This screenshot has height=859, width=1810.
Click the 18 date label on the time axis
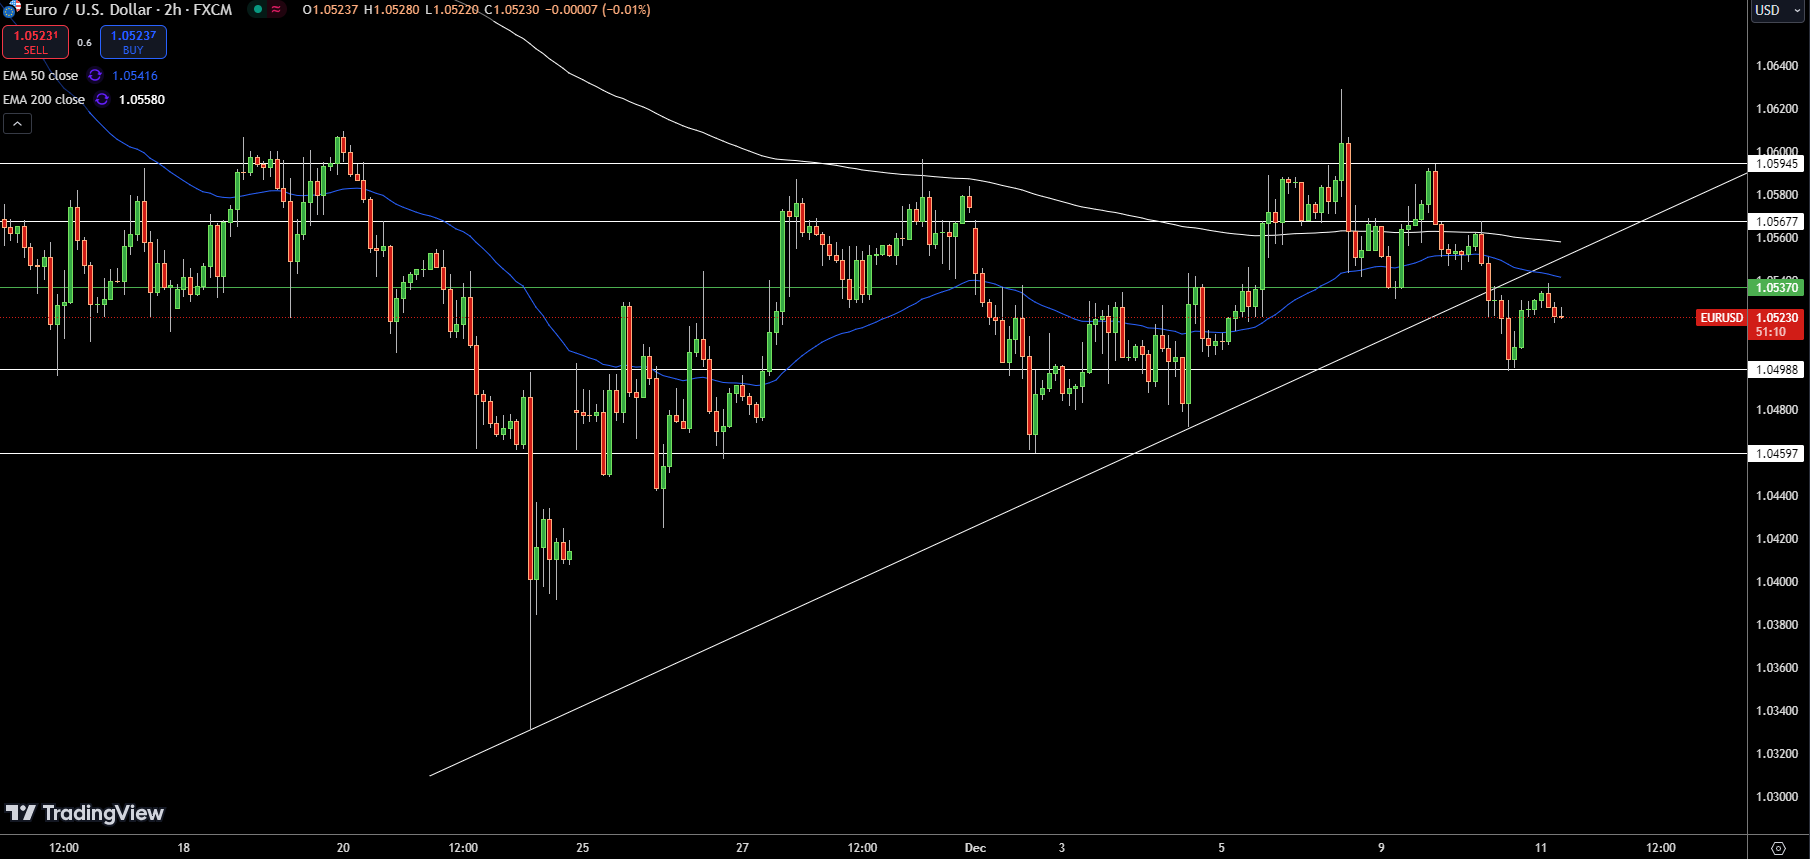click(x=184, y=848)
